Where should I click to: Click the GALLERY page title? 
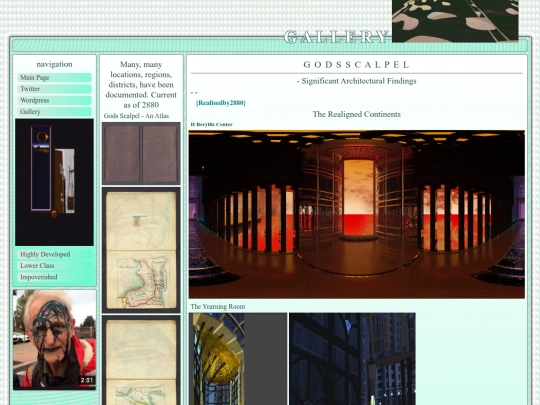tap(336, 37)
